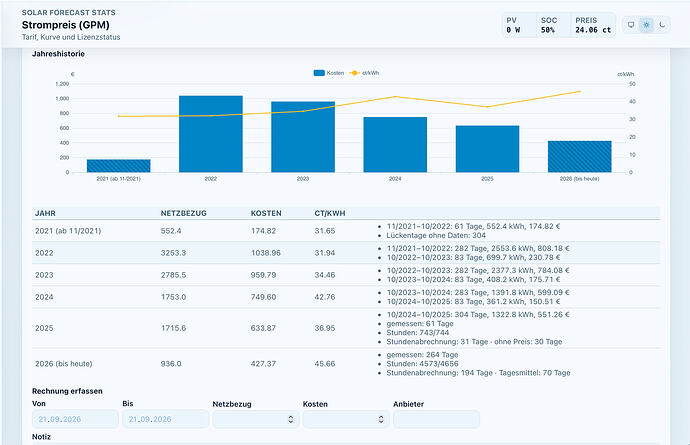Click the 2024 cost bar
The image size is (690, 445).
pyautogui.click(x=395, y=144)
